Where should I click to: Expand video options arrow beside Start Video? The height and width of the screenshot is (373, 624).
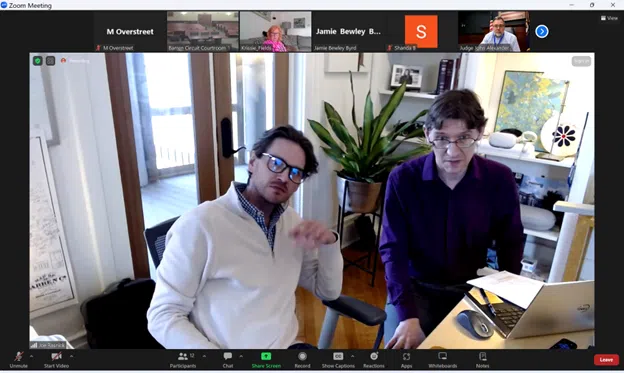pos(72,356)
